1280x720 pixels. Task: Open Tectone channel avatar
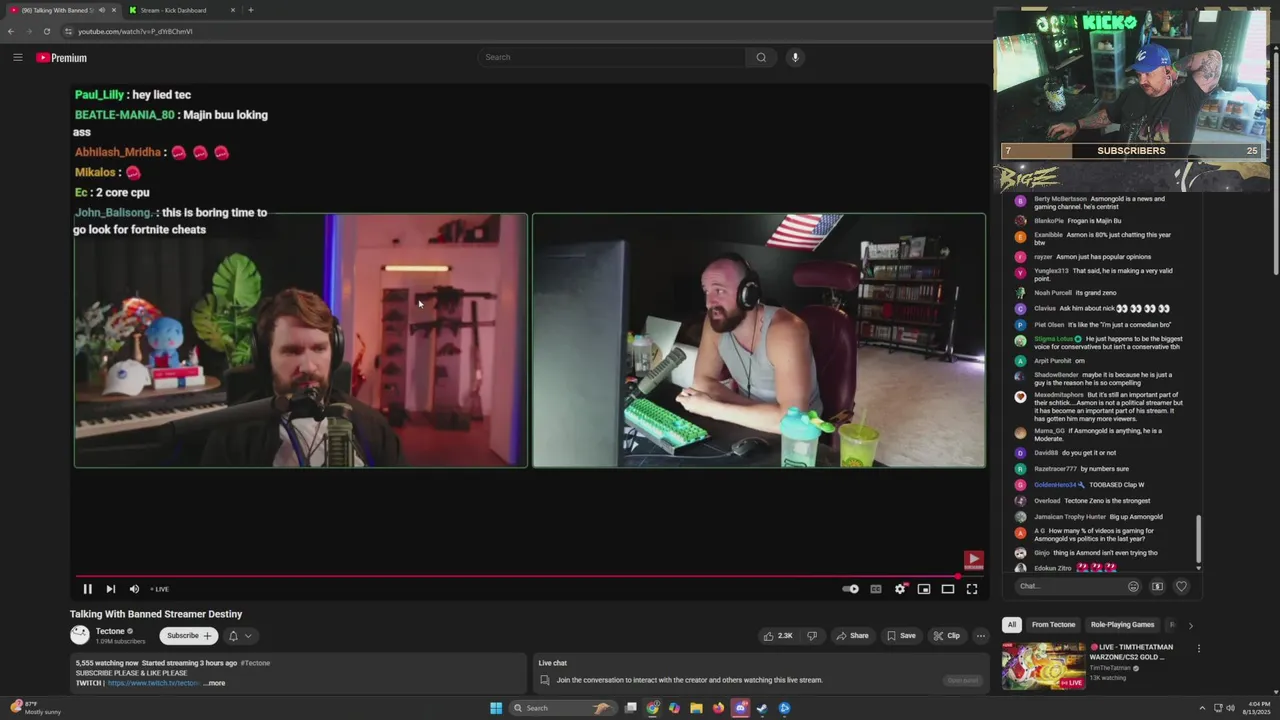pyautogui.click(x=80, y=635)
